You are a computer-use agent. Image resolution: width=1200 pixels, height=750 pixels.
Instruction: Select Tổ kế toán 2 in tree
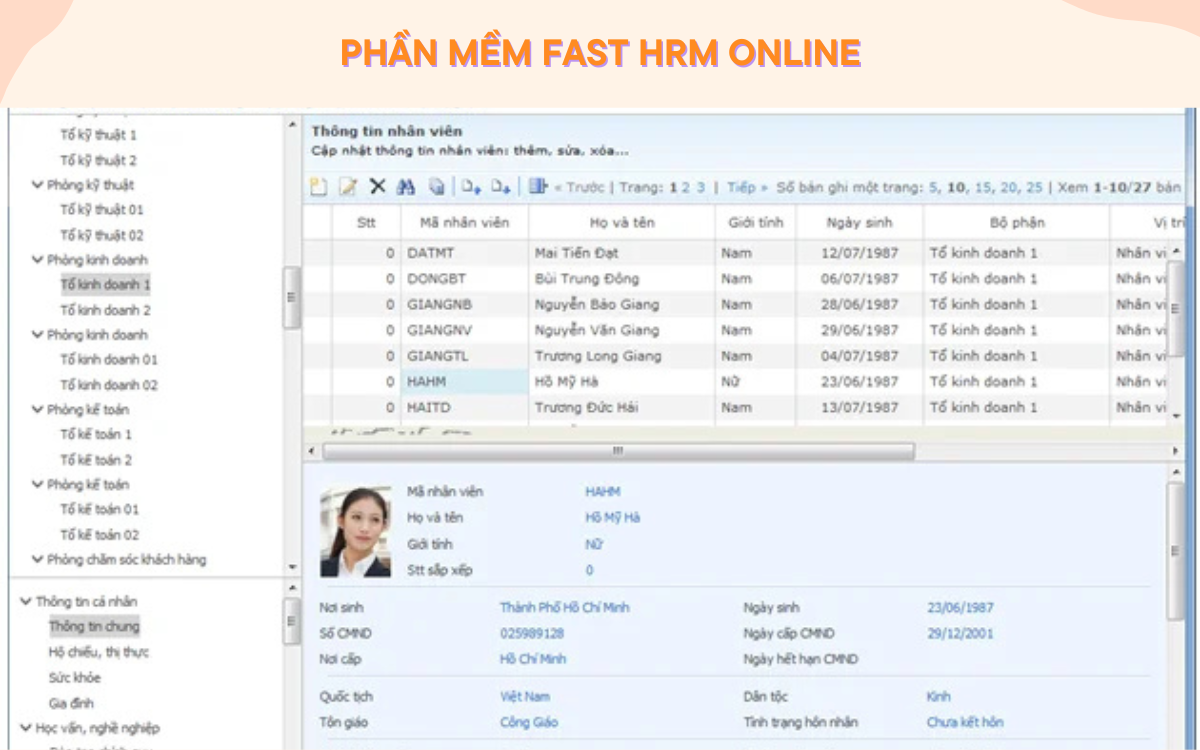click(96, 460)
